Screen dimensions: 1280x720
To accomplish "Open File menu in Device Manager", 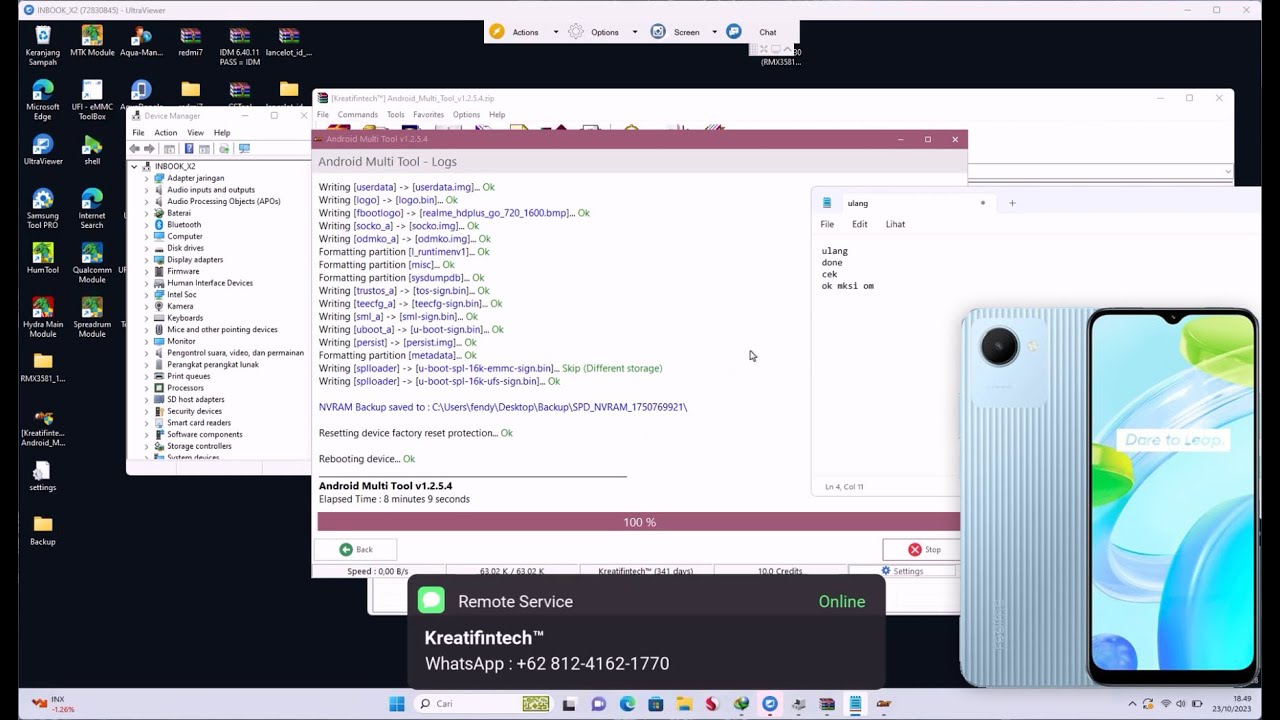I will click(138, 132).
